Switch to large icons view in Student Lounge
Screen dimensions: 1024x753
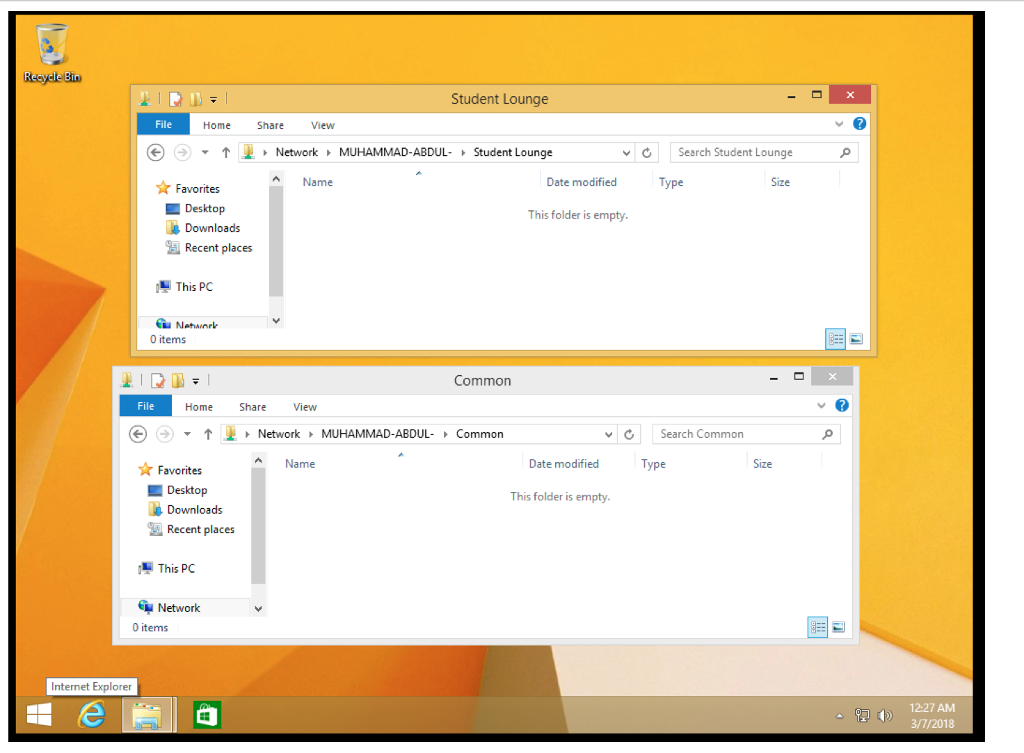[856, 339]
